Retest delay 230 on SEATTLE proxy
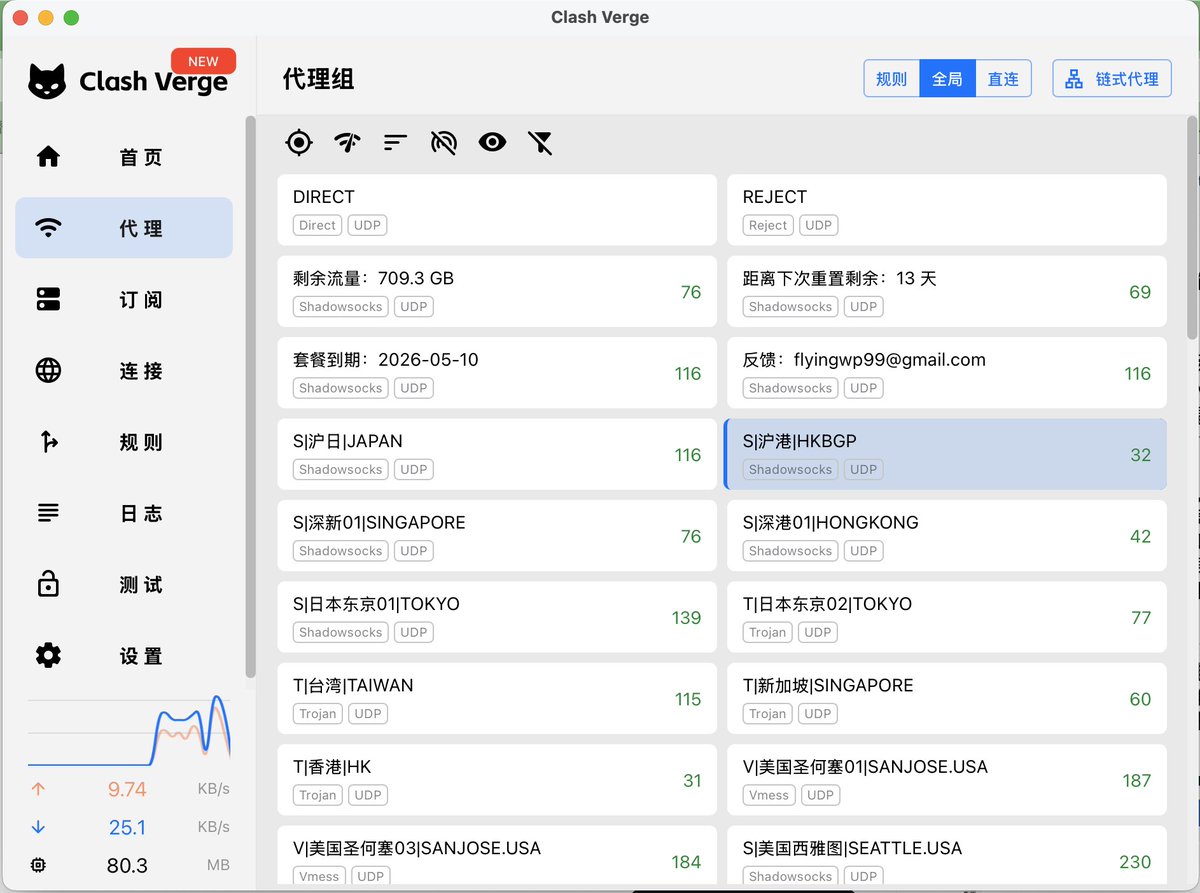Image resolution: width=1200 pixels, height=893 pixels. tap(1135, 862)
